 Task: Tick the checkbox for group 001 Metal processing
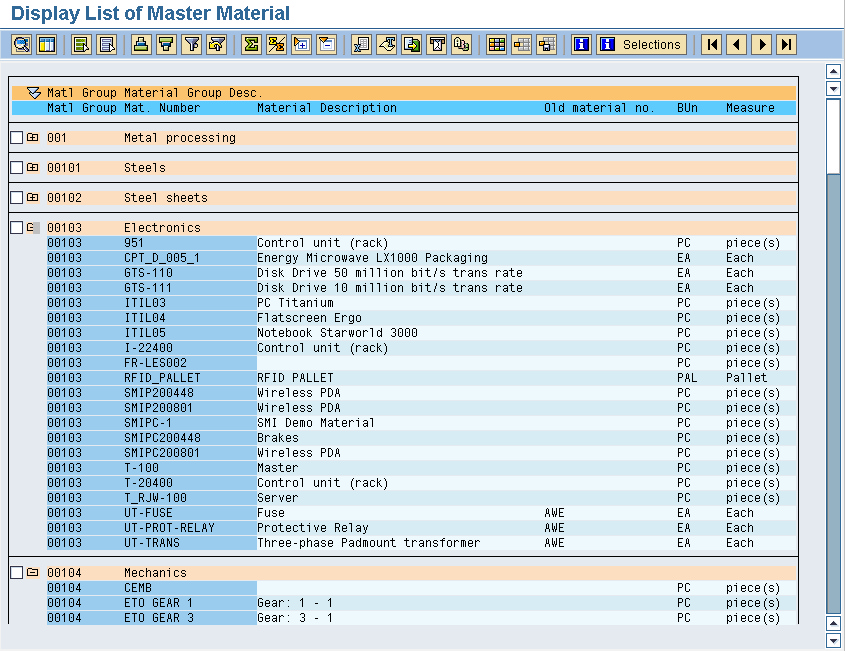pyautogui.click(x=17, y=138)
